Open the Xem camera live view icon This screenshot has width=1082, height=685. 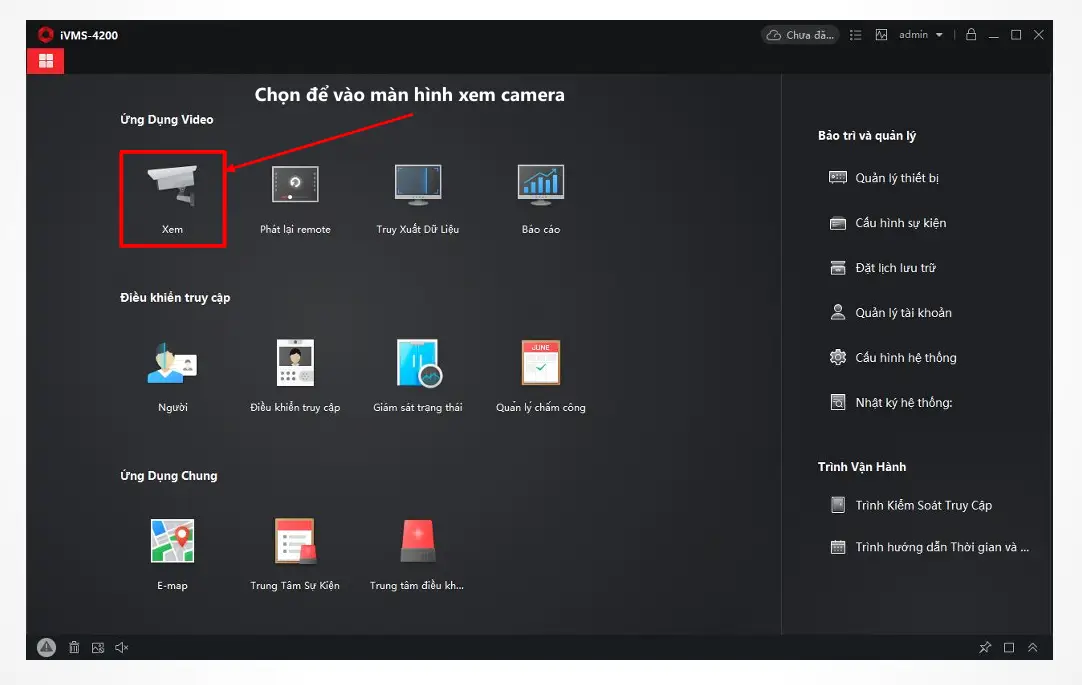point(172,187)
